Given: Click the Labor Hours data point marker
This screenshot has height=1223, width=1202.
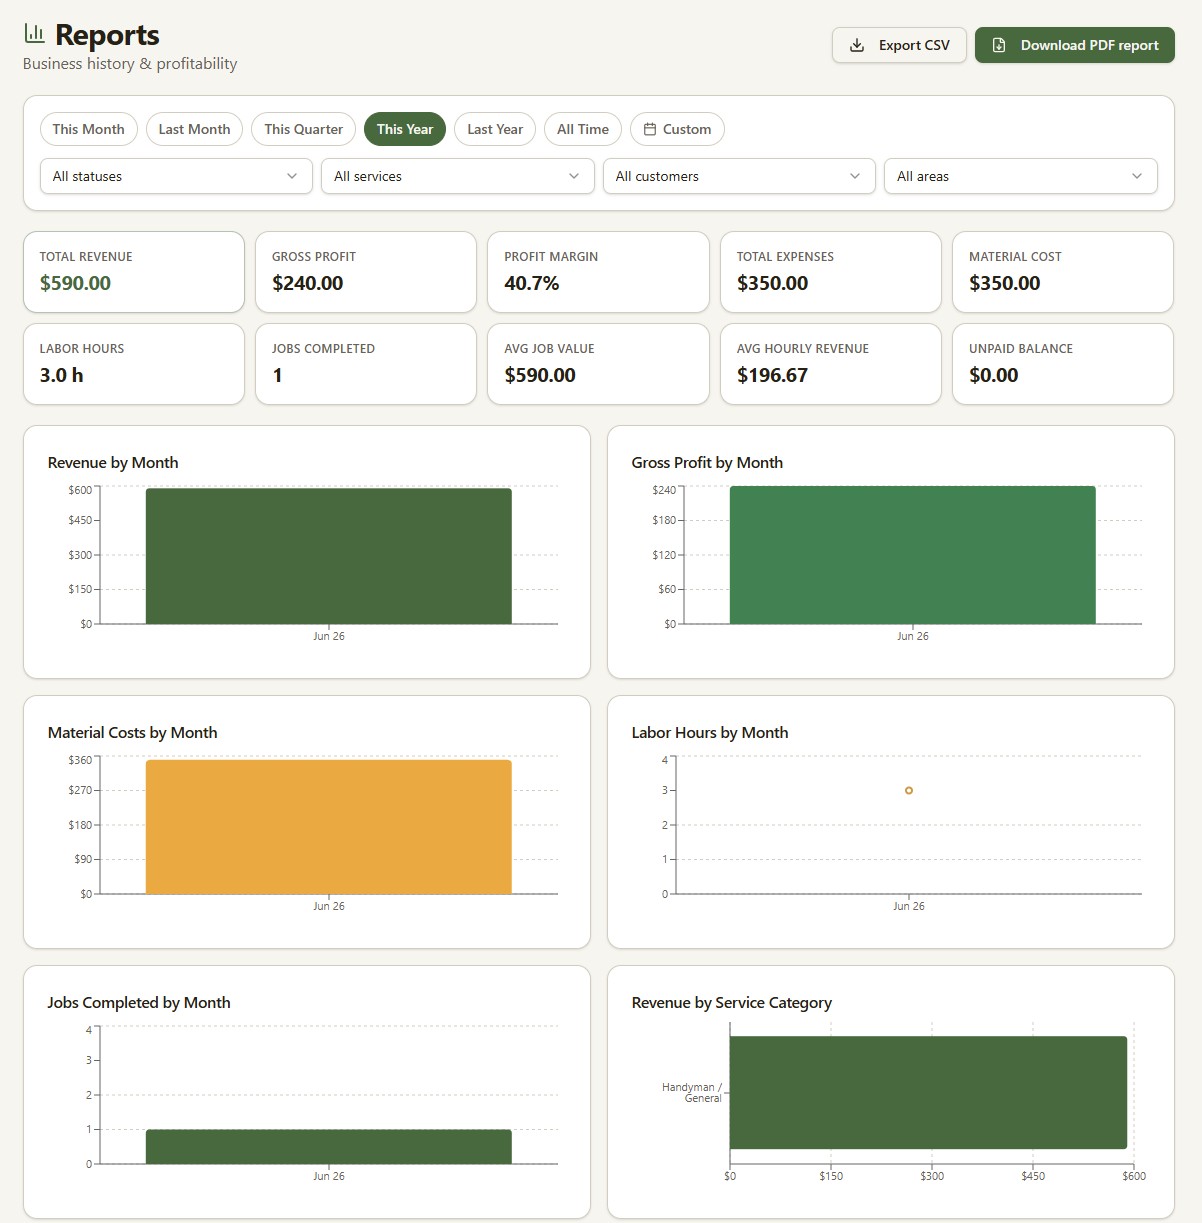Looking at the screenshot, I should tap(909, 791).
